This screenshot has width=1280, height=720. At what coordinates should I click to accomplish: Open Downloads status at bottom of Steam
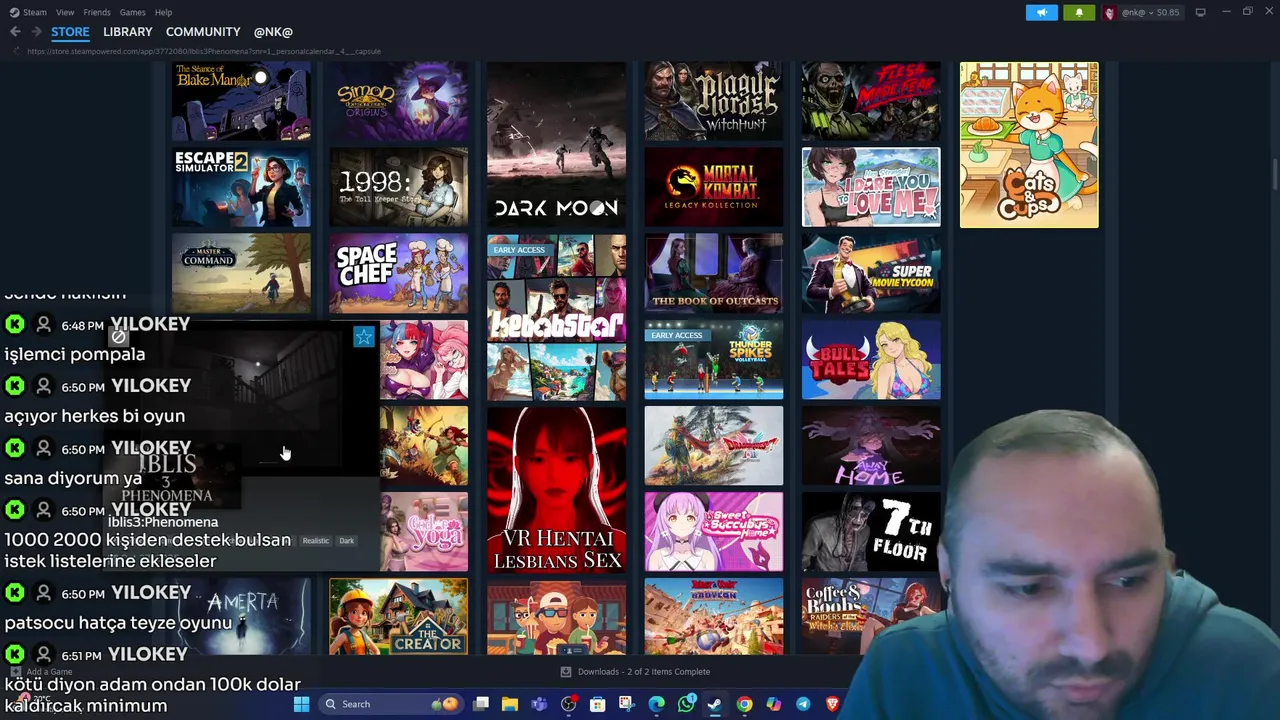tap(634, 672)
